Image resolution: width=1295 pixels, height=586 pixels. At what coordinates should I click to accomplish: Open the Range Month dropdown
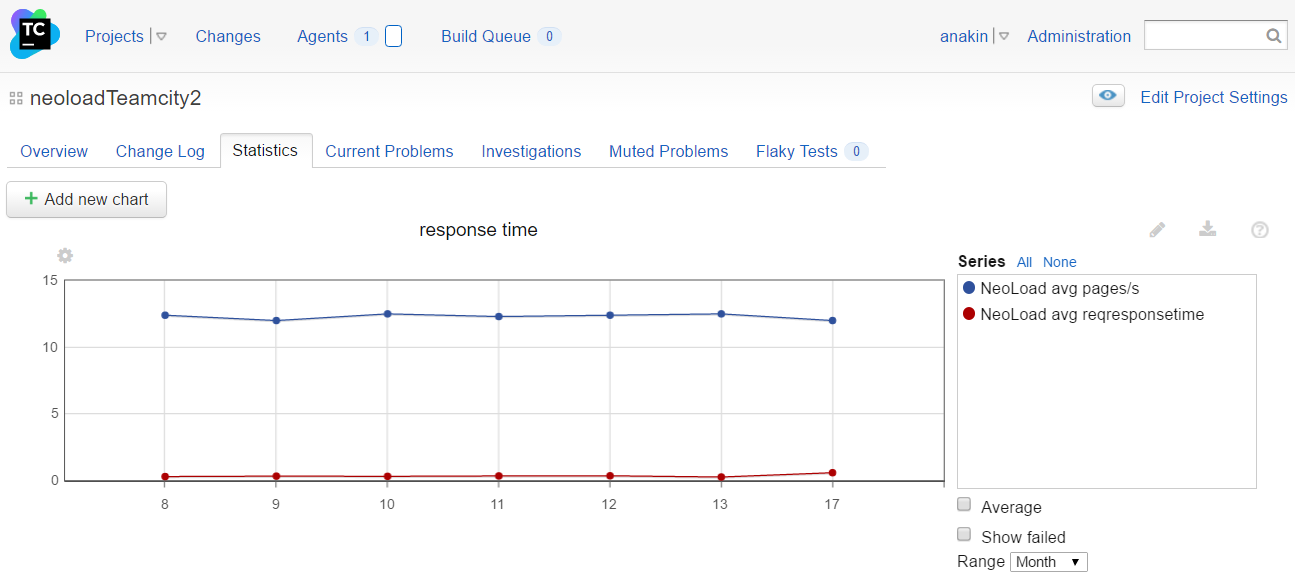pos(1048,562)
